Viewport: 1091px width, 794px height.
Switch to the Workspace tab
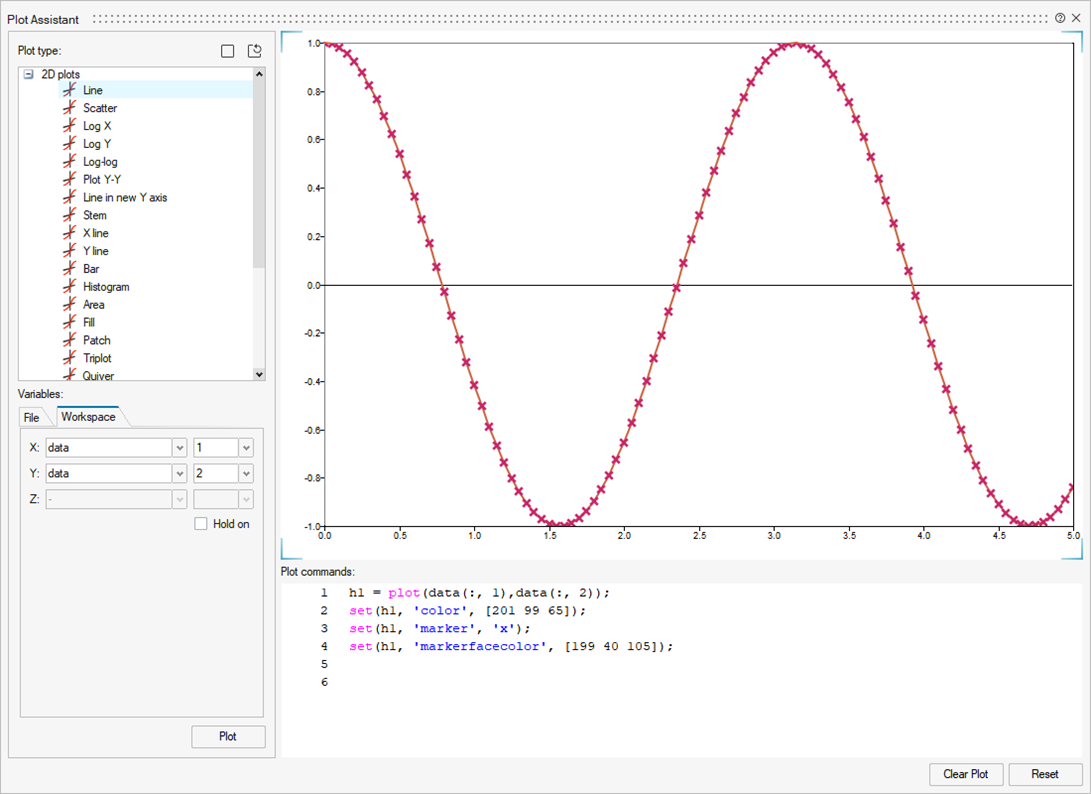click(x=88, y=417)
